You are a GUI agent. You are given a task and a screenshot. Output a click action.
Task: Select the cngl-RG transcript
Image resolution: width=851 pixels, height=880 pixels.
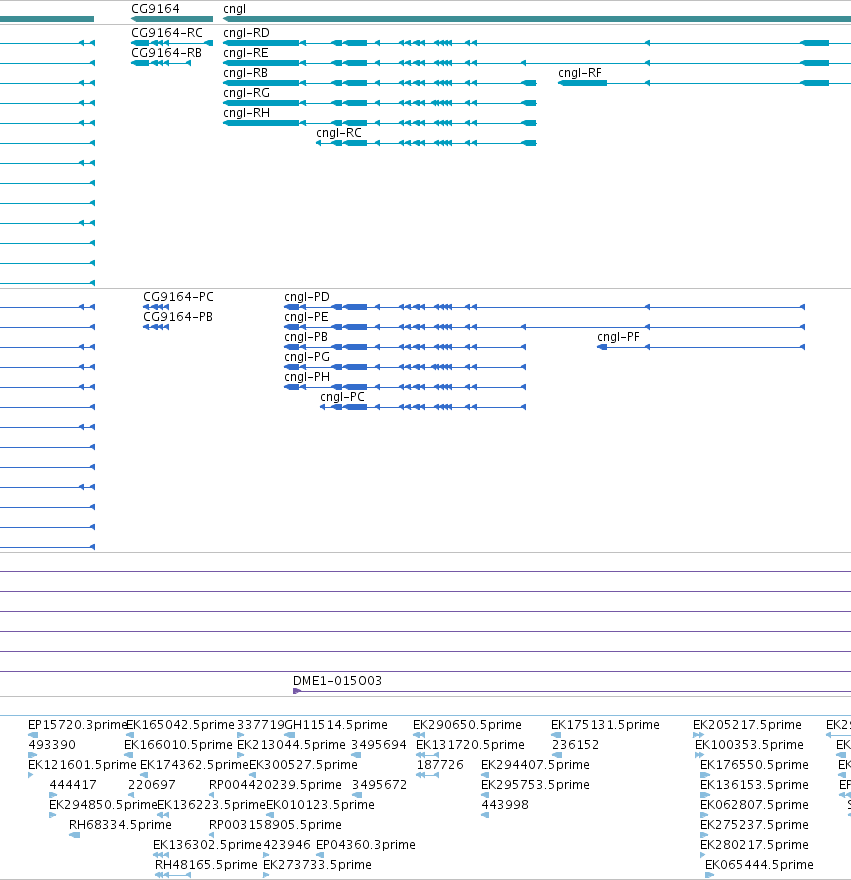(380, 103)
